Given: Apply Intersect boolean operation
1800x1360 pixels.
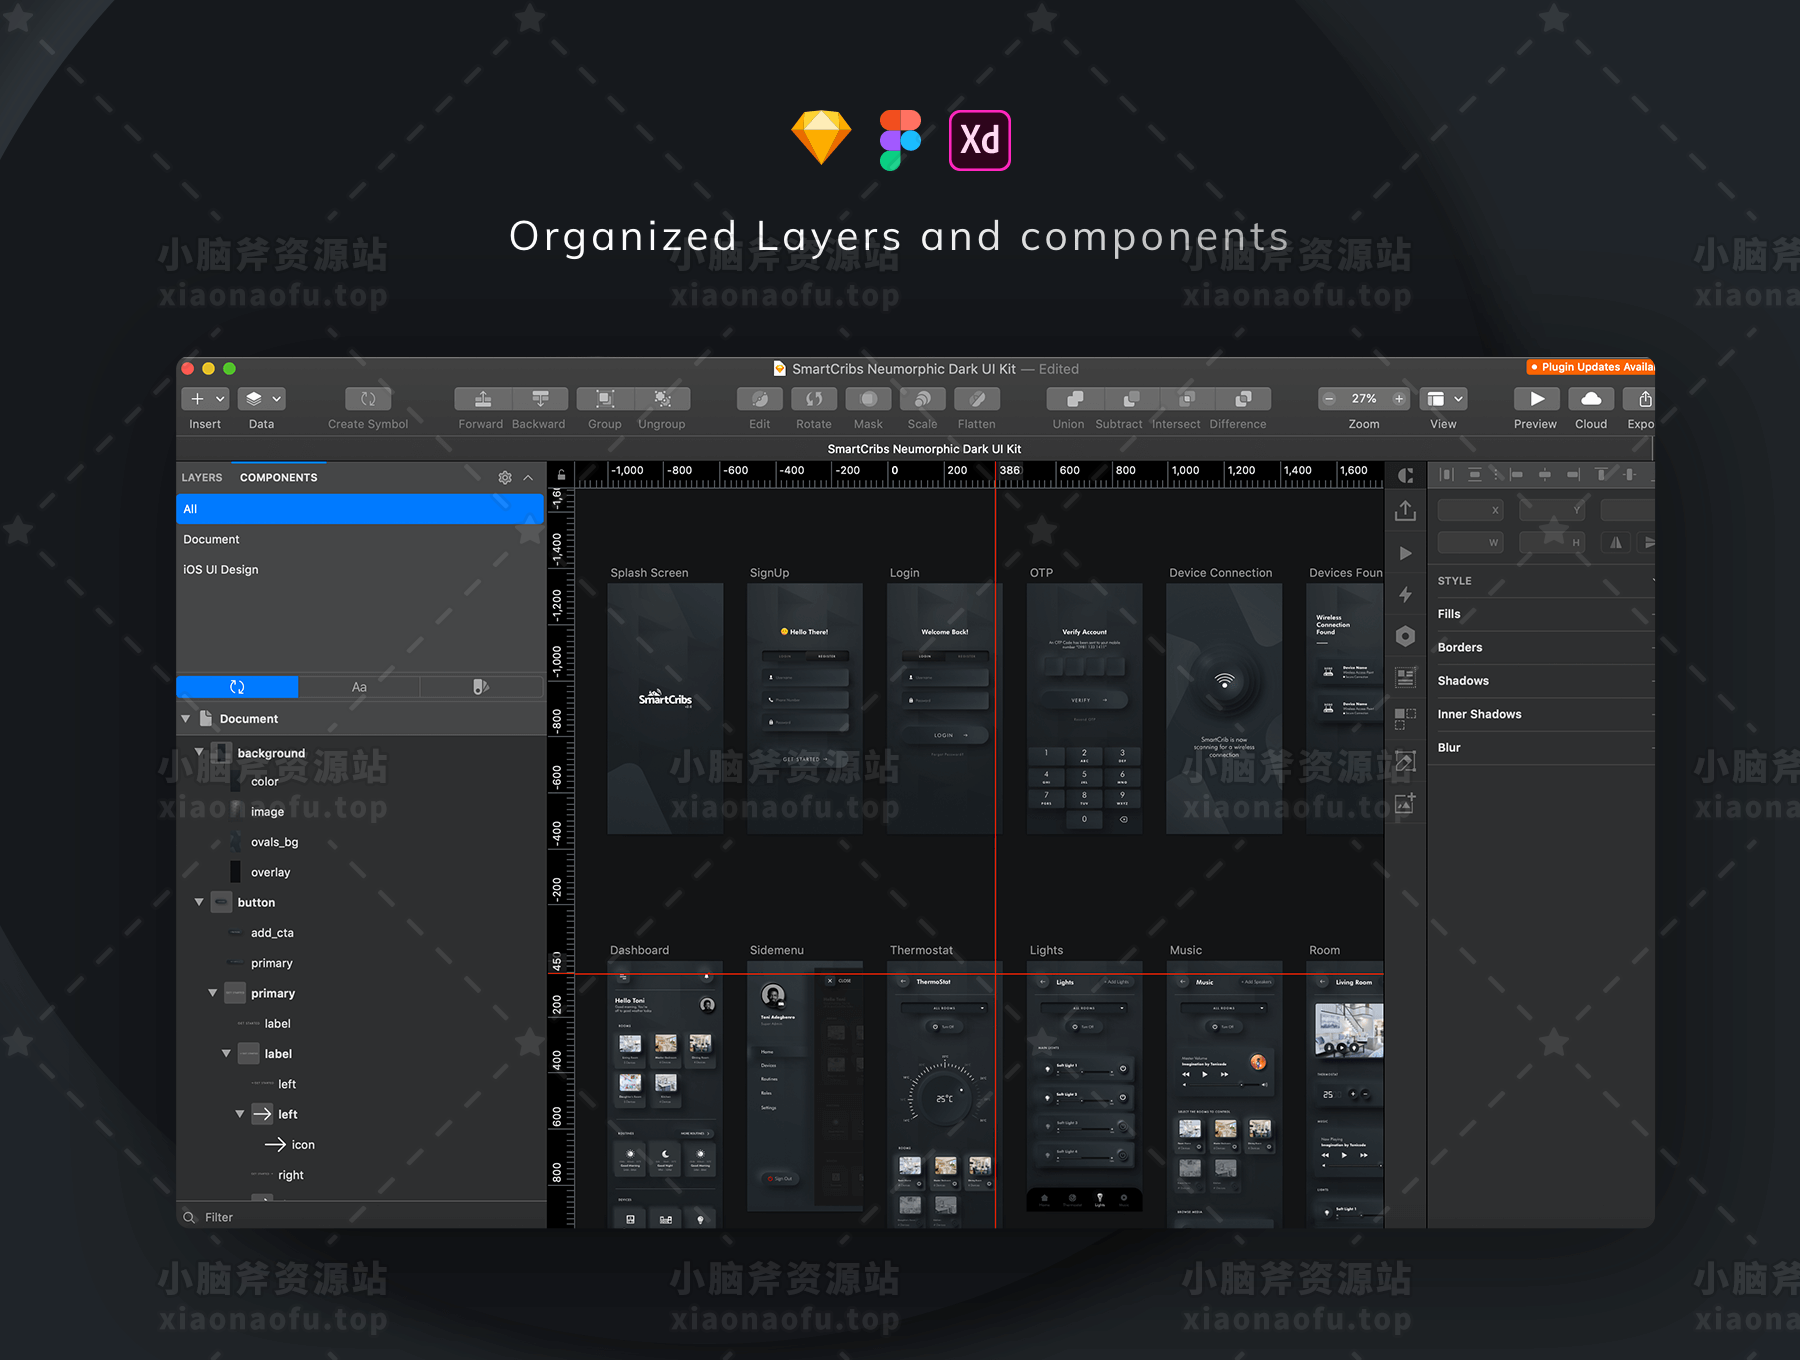Looking at the screenshot, I should (1187, 399).
